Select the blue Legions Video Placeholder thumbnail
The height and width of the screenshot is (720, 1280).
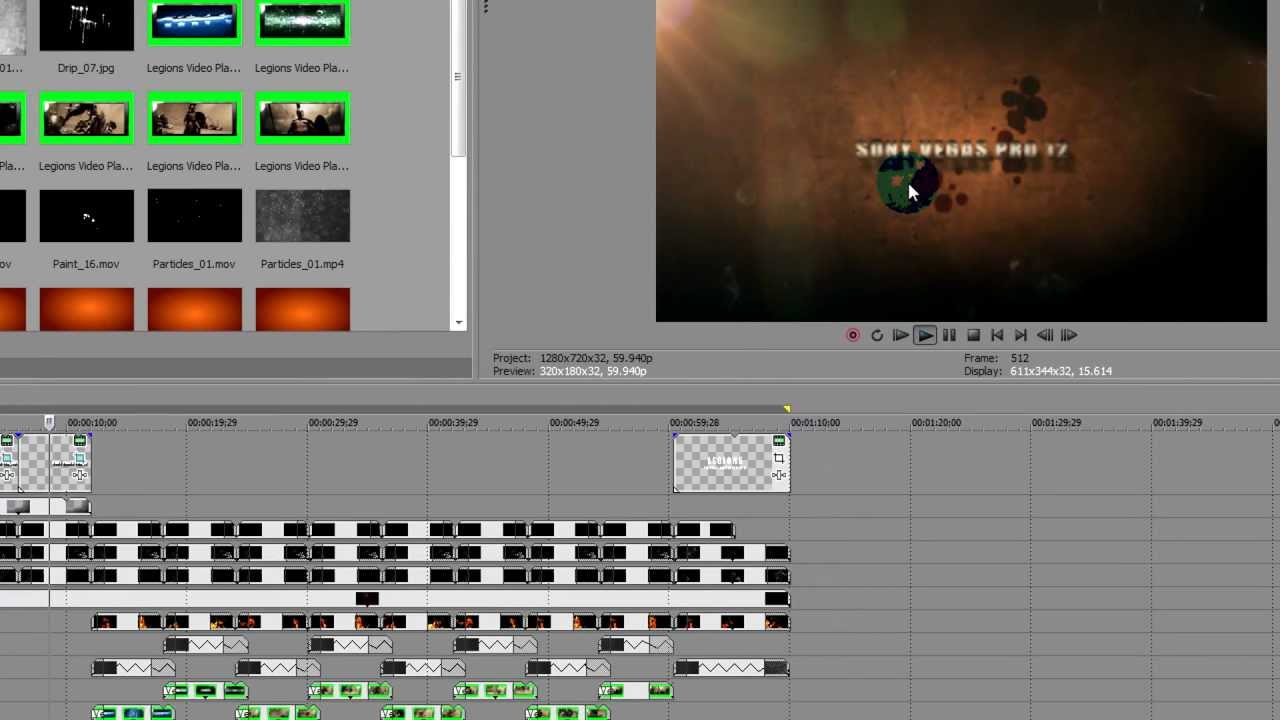coord(194,22)
